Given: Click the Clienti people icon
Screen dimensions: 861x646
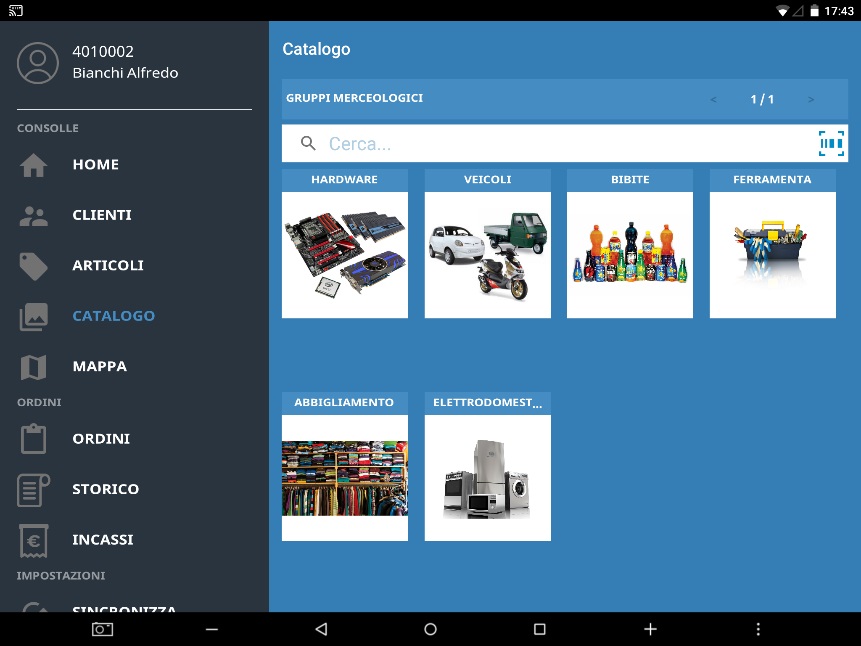Looking at the screenshot, I should [33, 215].
